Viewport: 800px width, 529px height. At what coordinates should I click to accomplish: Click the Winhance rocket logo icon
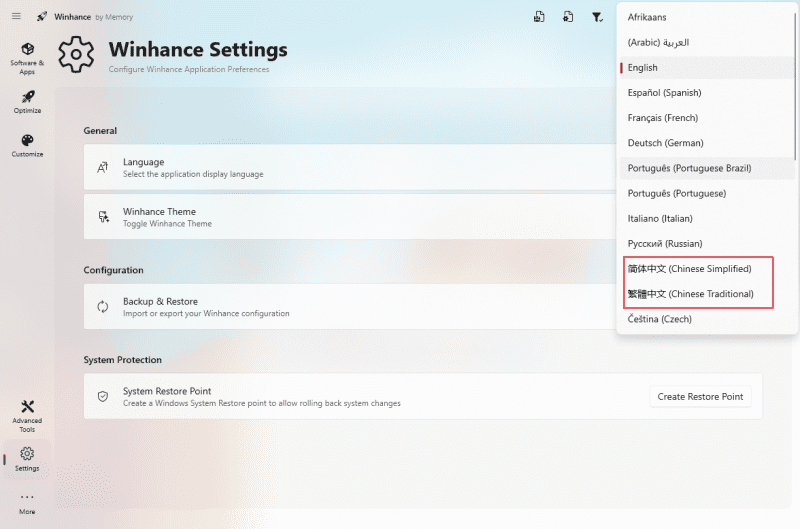pos(42,16)
